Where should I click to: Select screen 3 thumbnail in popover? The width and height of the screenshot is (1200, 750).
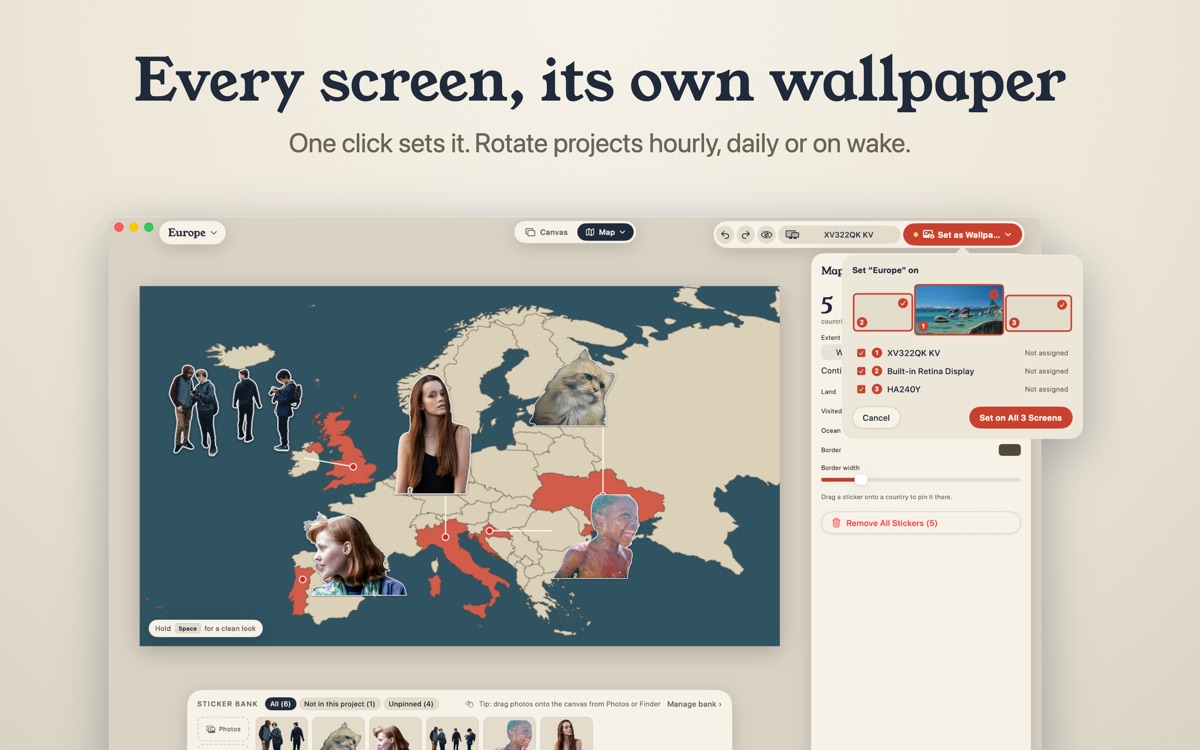click(1038, 313)
